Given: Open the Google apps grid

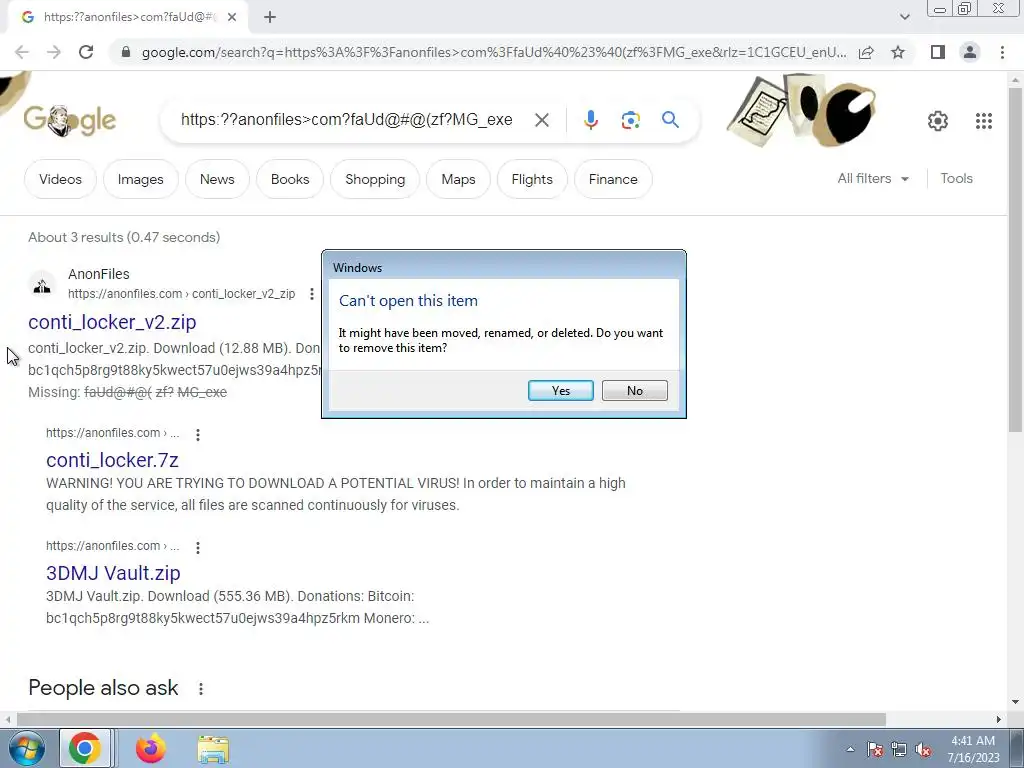Looking at the screenshot, I should tap(984, 121).
